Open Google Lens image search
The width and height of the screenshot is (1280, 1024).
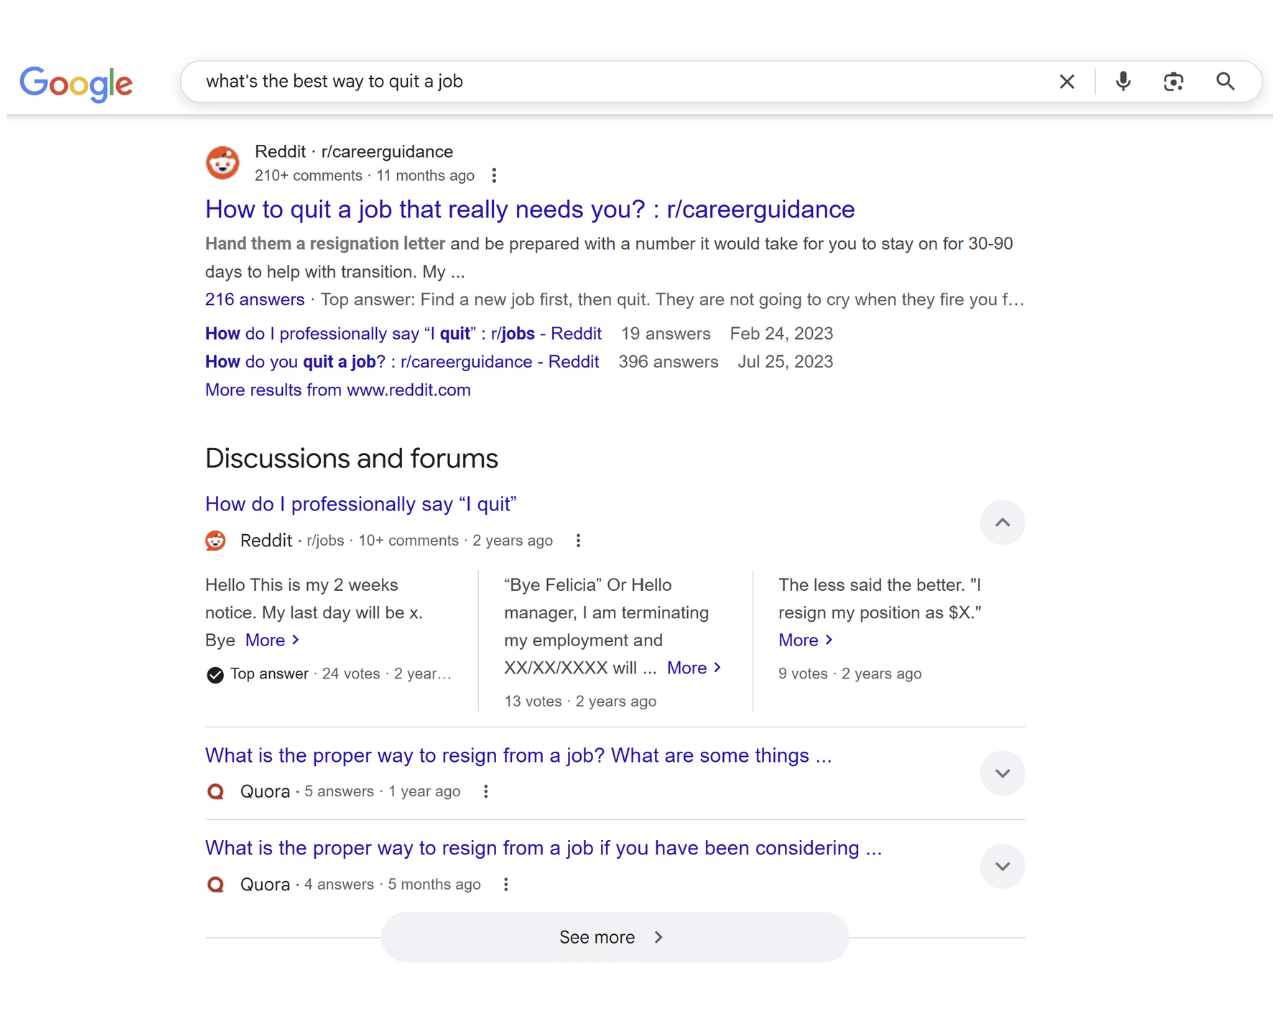[x=1173, y=81]
